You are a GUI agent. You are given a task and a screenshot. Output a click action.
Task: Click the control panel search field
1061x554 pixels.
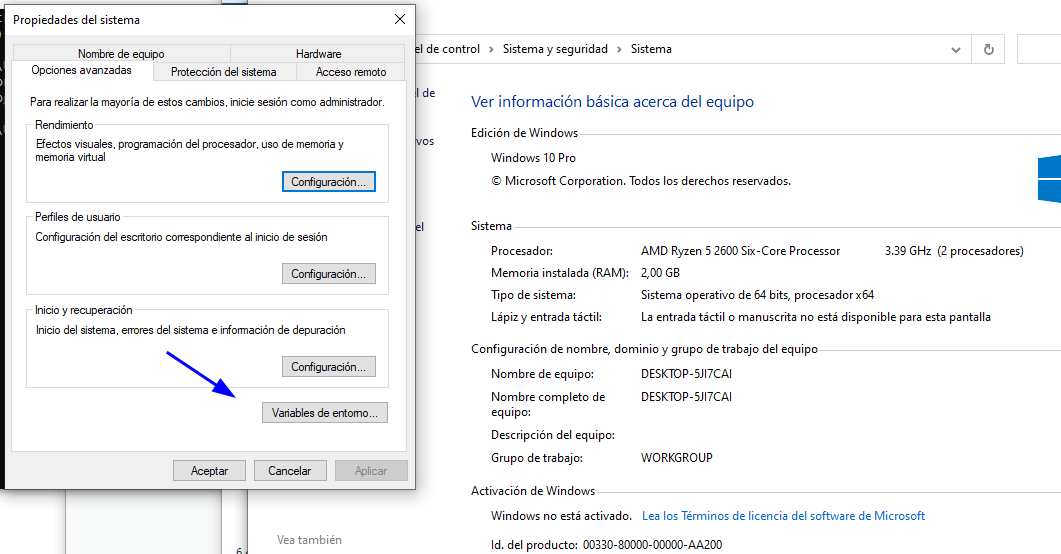point(1039,49)
